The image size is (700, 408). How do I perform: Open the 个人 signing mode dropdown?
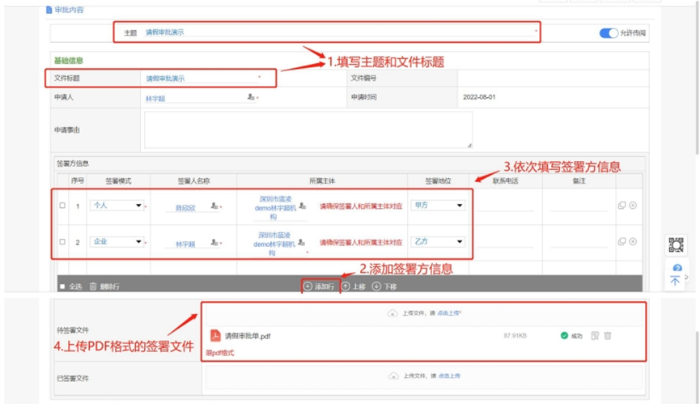coord(116,205)
